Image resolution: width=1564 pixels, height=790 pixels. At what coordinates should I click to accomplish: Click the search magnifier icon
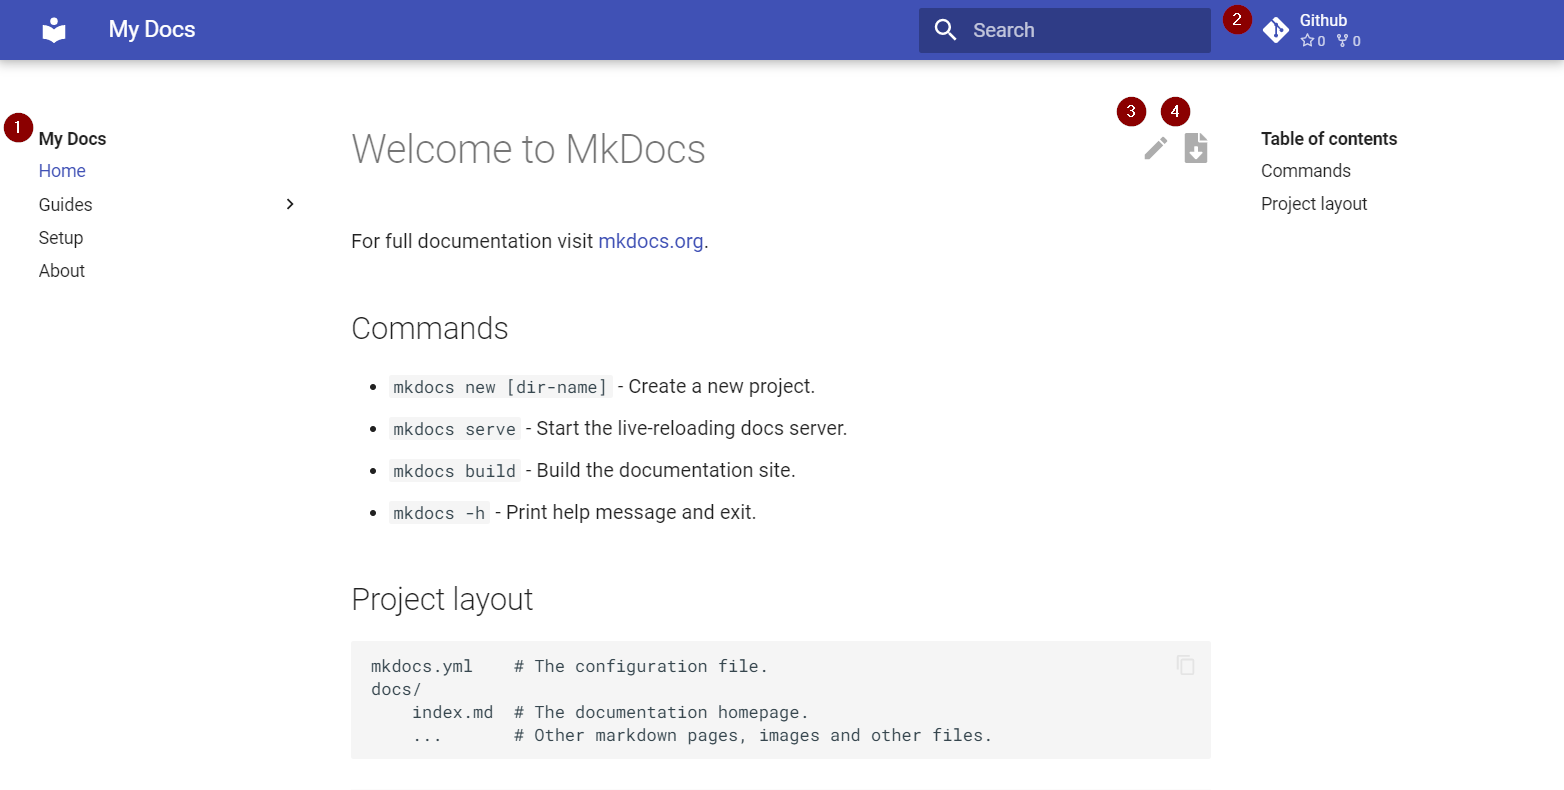tap(946, 30)
